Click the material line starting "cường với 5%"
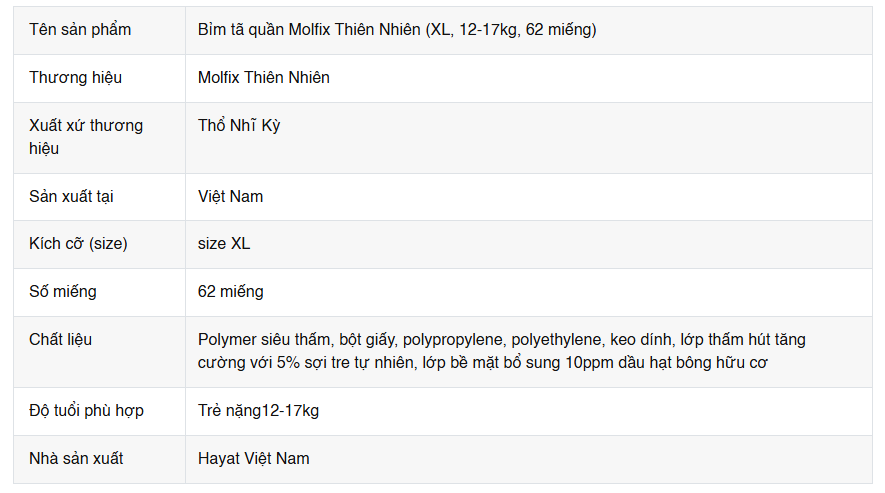 [x=482, y=362]
